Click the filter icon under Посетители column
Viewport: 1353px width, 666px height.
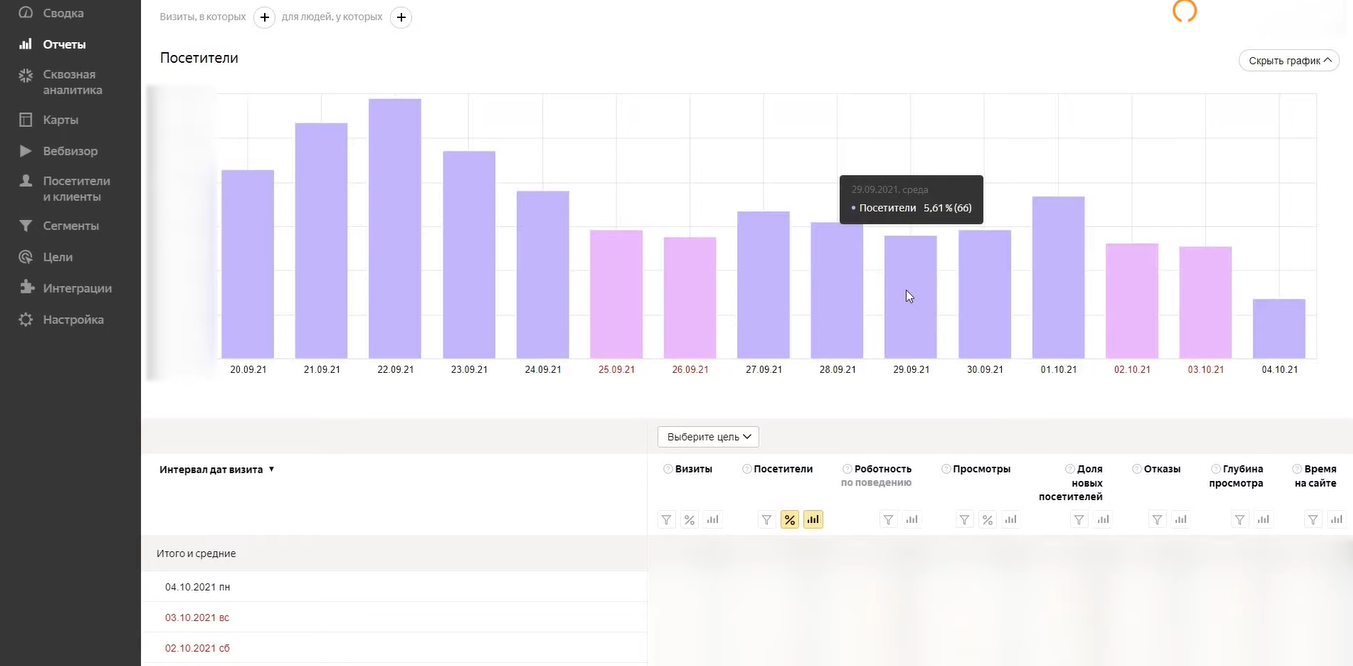(766, 520)
